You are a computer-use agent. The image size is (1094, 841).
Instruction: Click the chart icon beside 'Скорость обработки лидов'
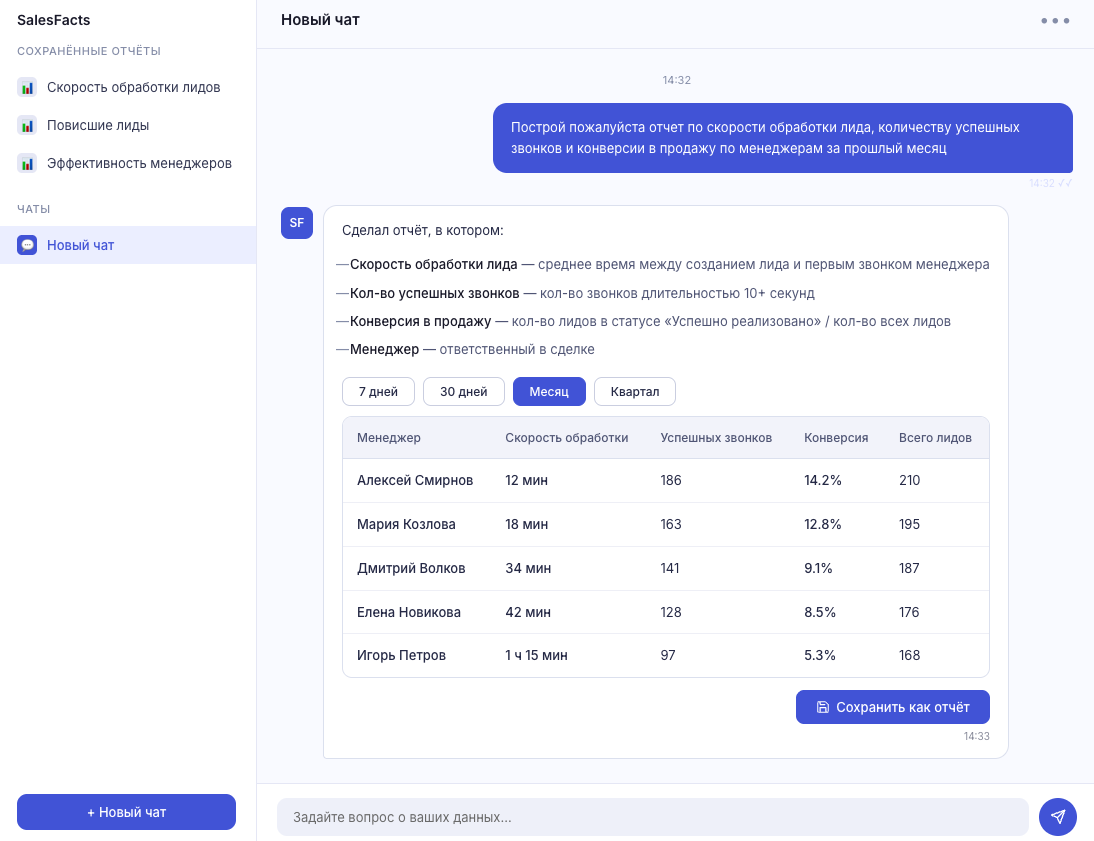click(x=28, y=87)
